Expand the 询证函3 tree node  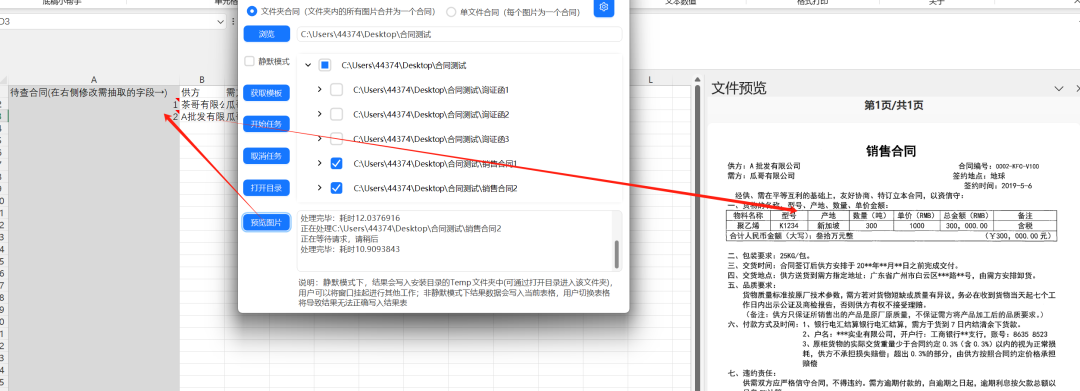(x=319, y=139)
